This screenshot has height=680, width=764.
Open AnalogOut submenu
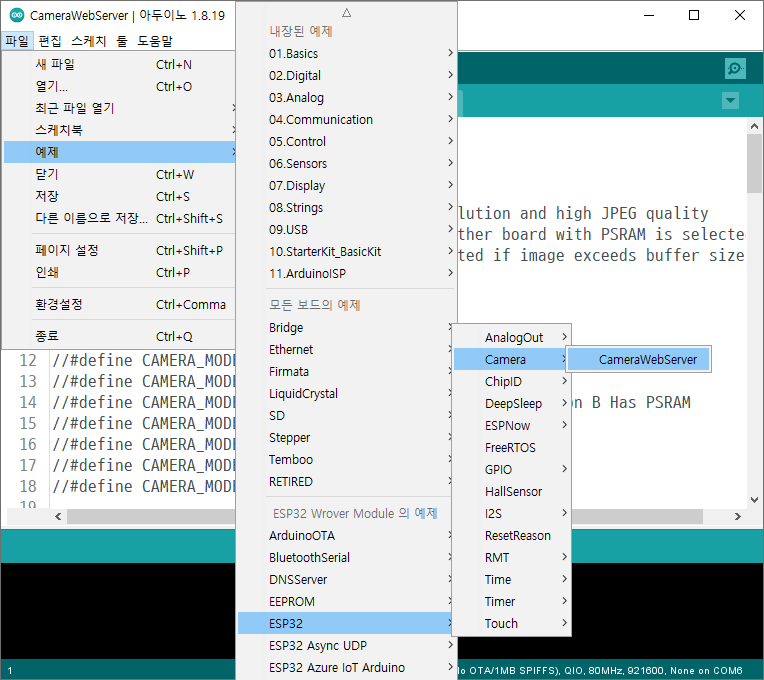tap(512, 337)
